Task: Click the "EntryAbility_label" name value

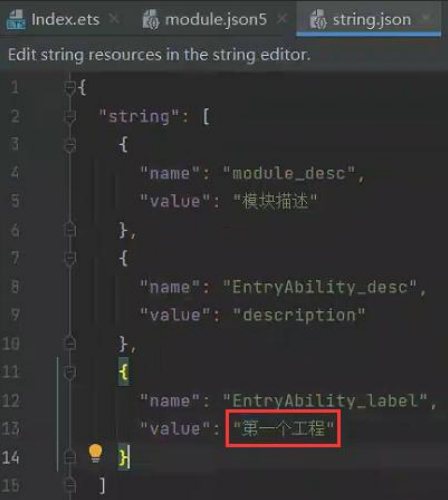Action: (325, 400)
